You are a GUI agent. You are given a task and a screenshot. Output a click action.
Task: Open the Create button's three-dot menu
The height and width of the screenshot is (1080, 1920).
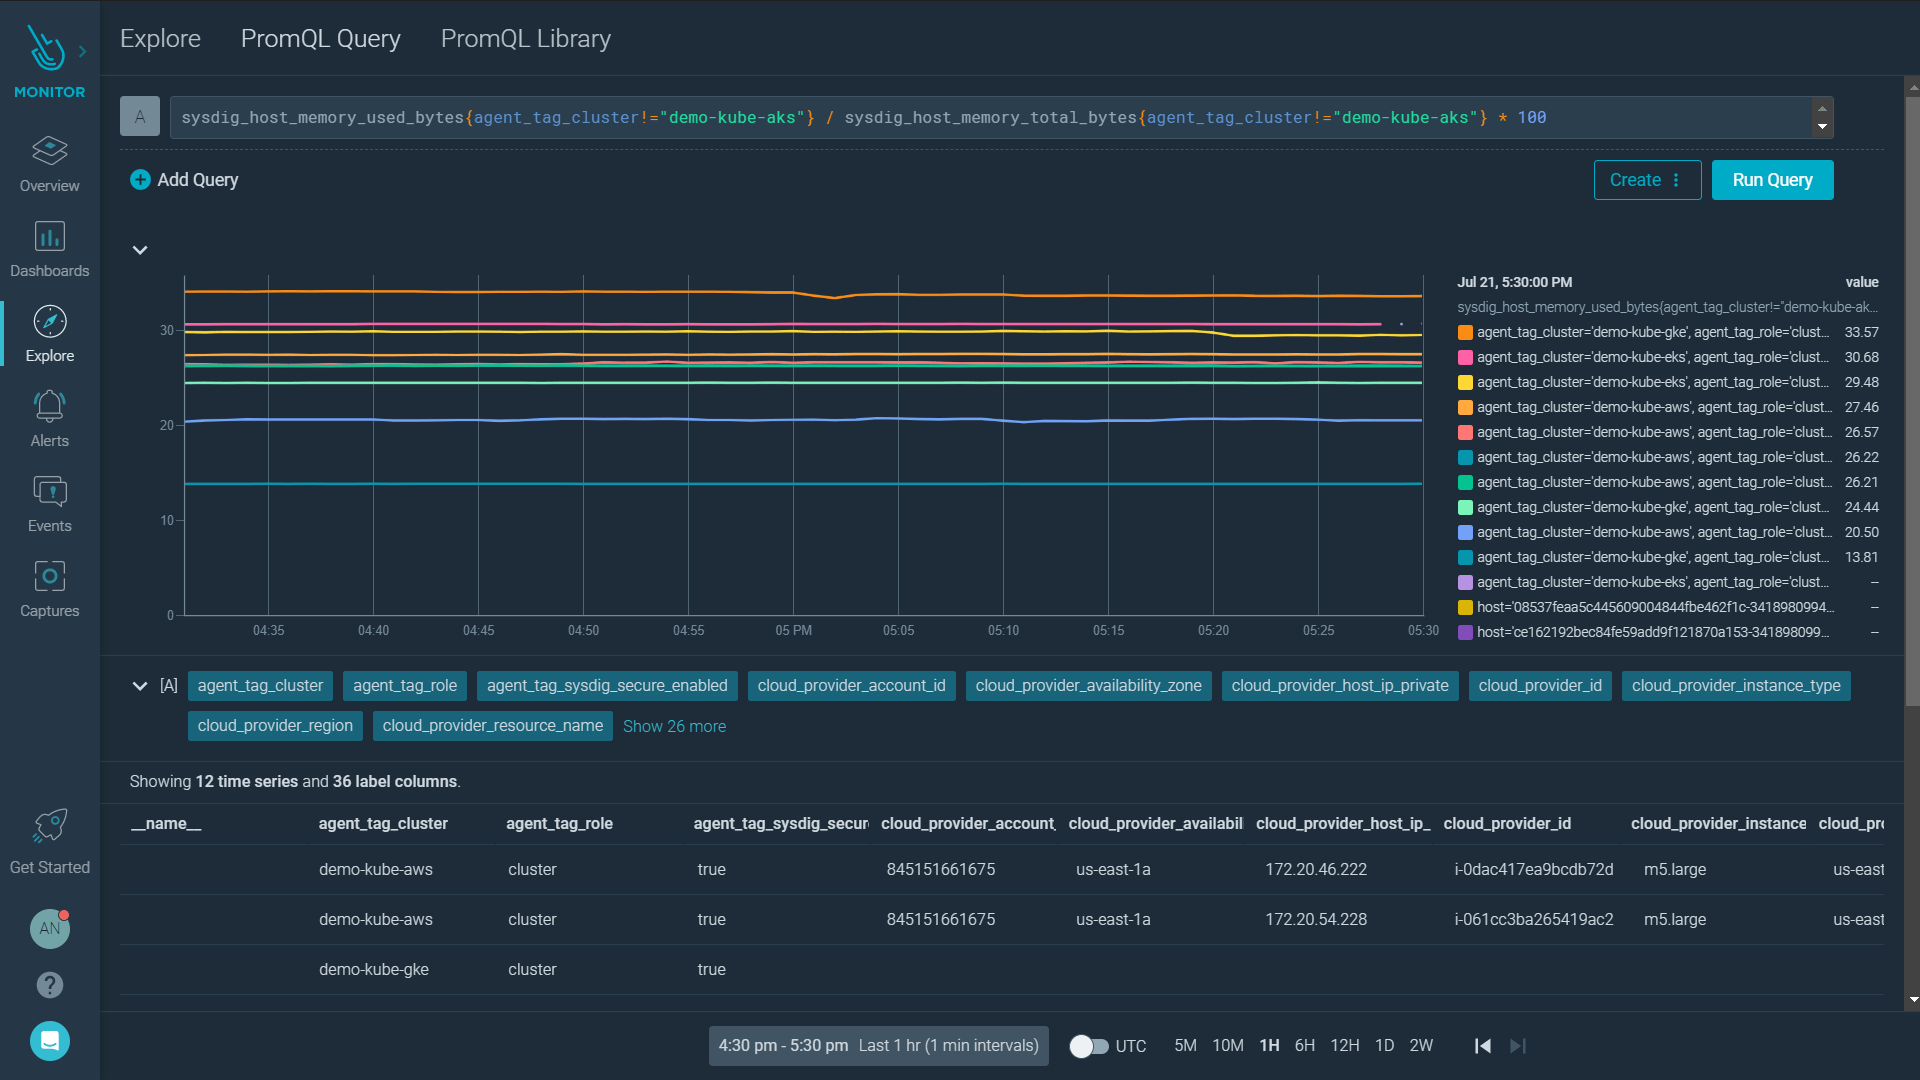1676,180
